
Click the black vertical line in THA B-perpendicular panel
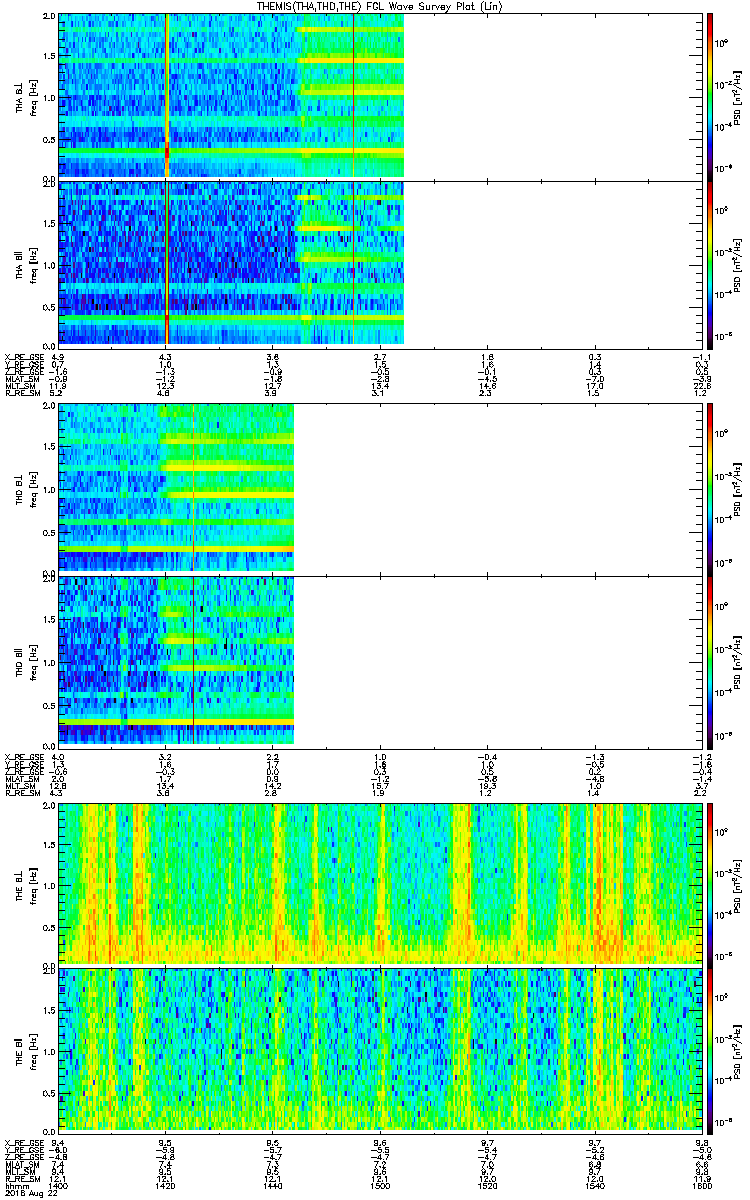tap(353, 96)
